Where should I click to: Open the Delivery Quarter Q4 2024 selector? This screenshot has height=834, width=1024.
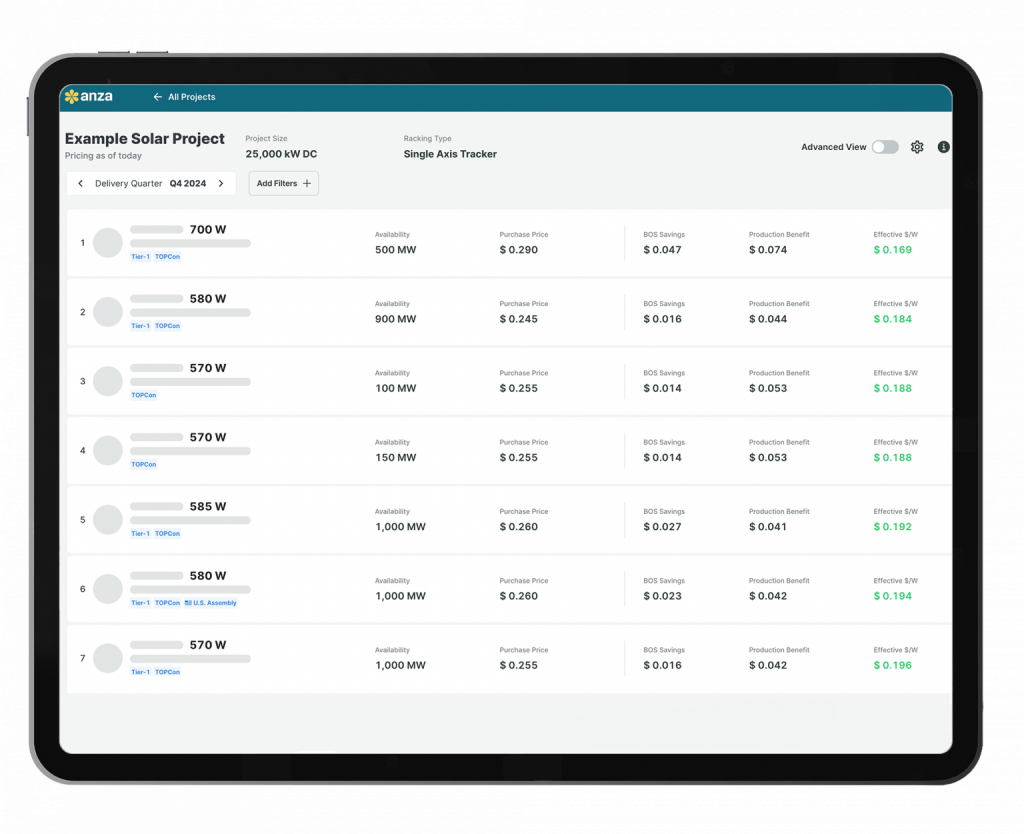[x=150, y=184]
